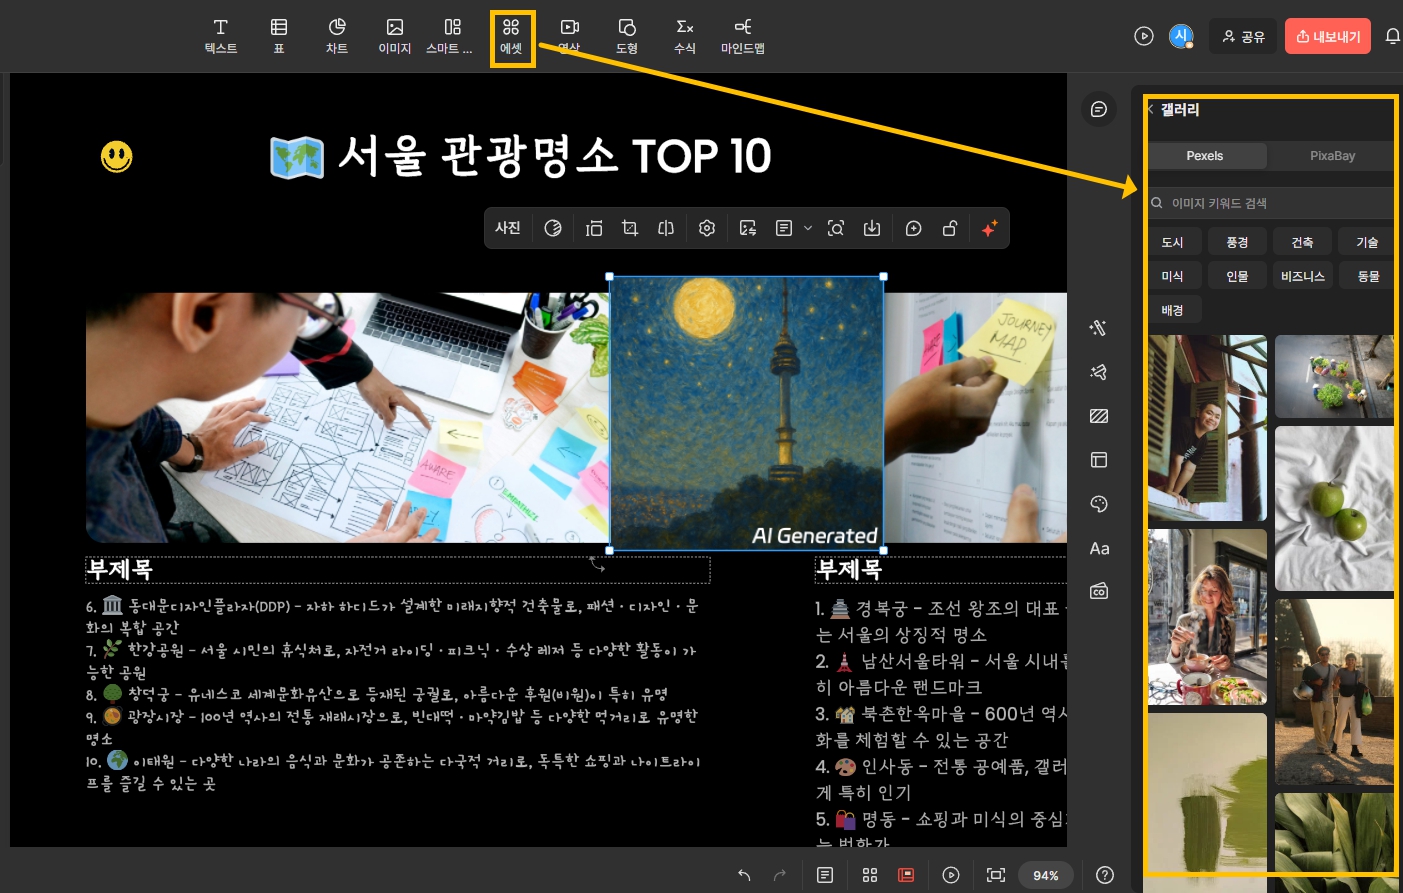Viewport: 1403px width, 893px height.
Task: Open the 에셋 assets tool
Action: pos(511,38)
